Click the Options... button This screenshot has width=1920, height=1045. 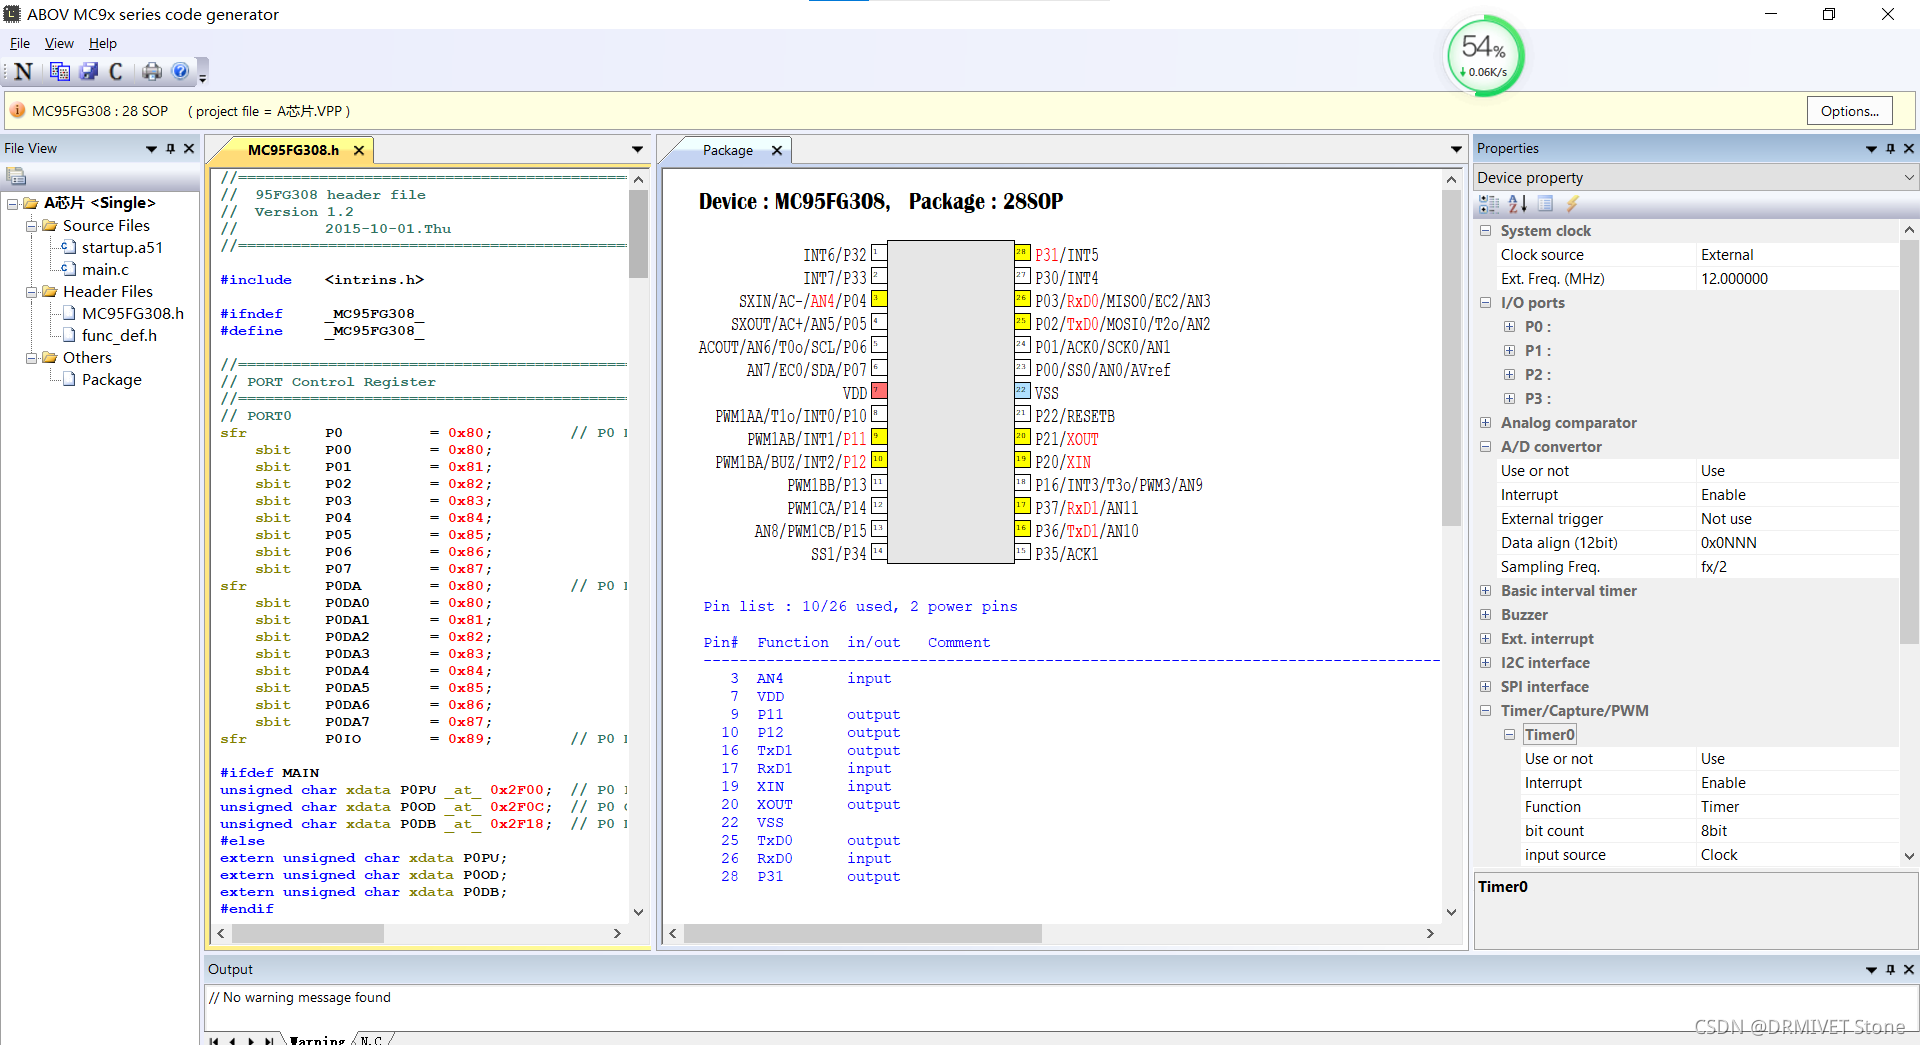click(x=1849, y=111)
